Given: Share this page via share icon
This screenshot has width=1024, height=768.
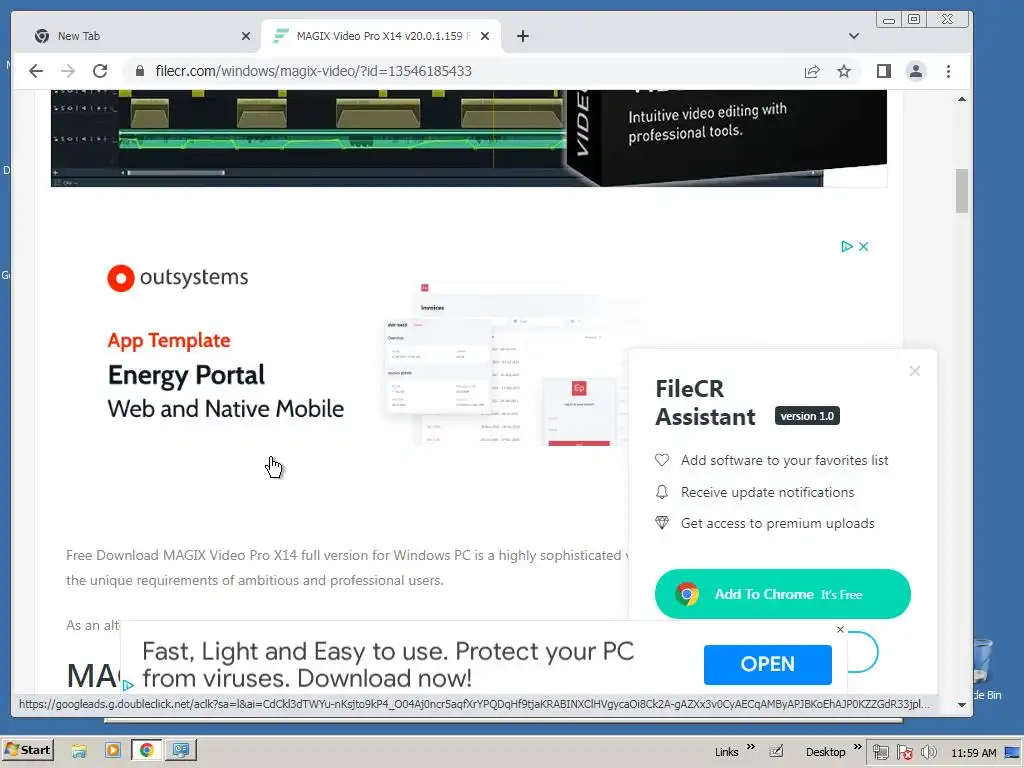Looking at the screenshot, I should [x=812, y=71].
